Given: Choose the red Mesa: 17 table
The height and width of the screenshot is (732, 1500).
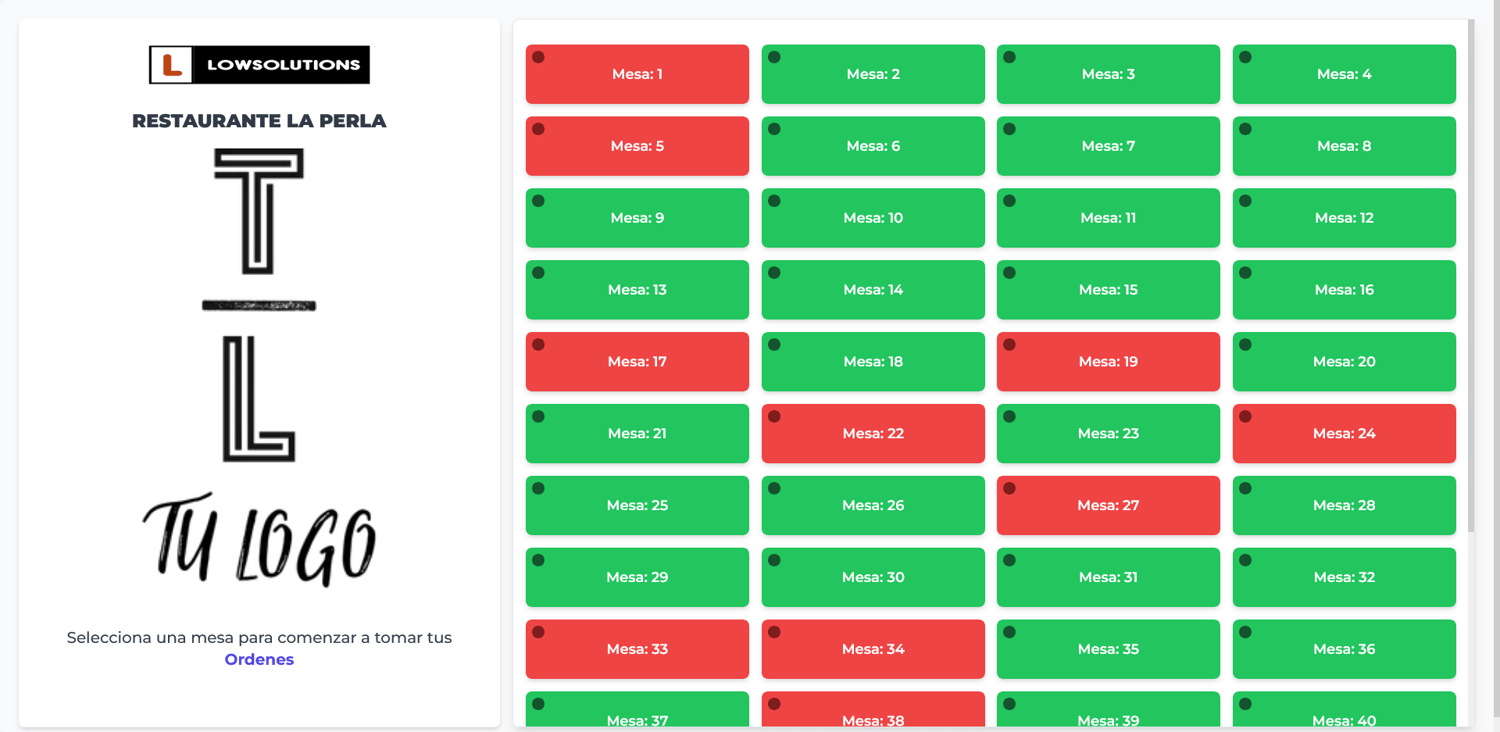Looking at the screenshot, I should point(637,361).
